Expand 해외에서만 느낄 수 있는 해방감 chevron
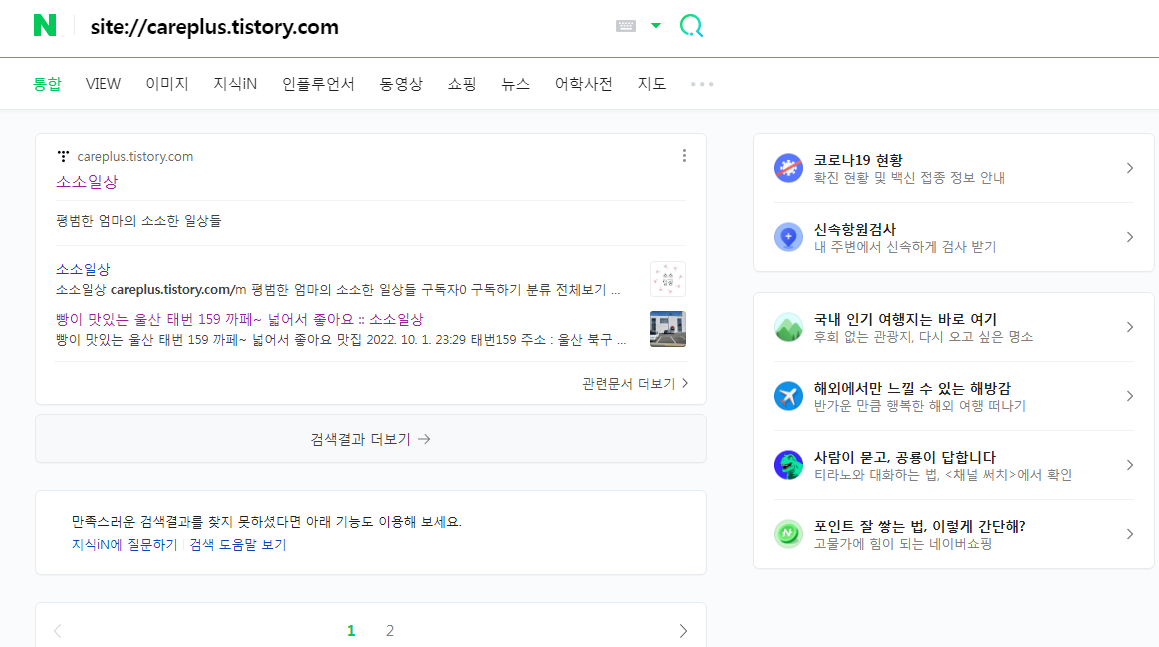Viewport: 1159px width, 647px height. tap(1129, 396)
